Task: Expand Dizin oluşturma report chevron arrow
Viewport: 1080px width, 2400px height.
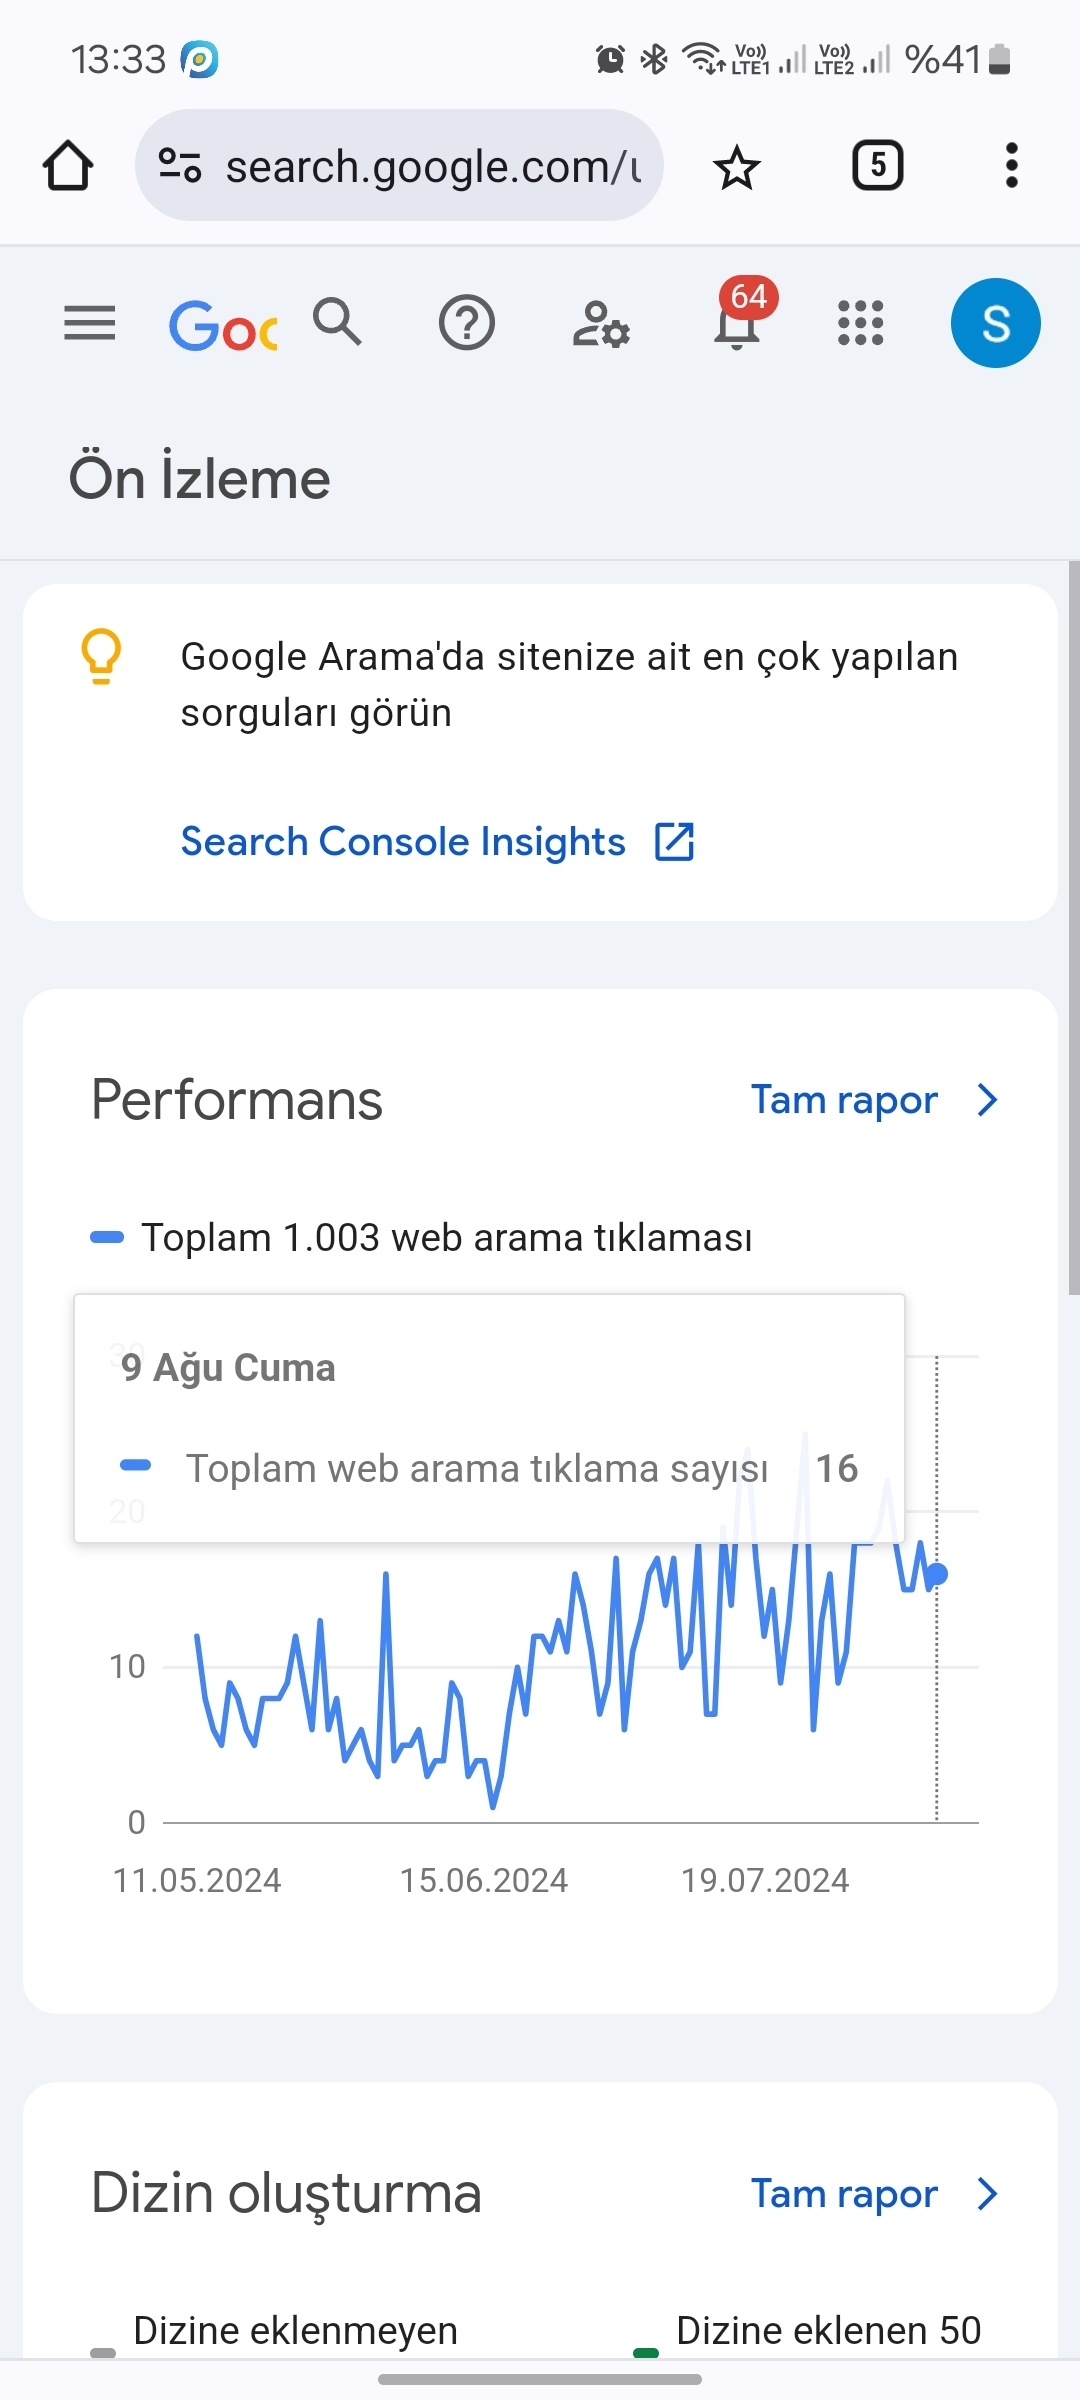Action: pyautogui.click(x=987, y=2194)
